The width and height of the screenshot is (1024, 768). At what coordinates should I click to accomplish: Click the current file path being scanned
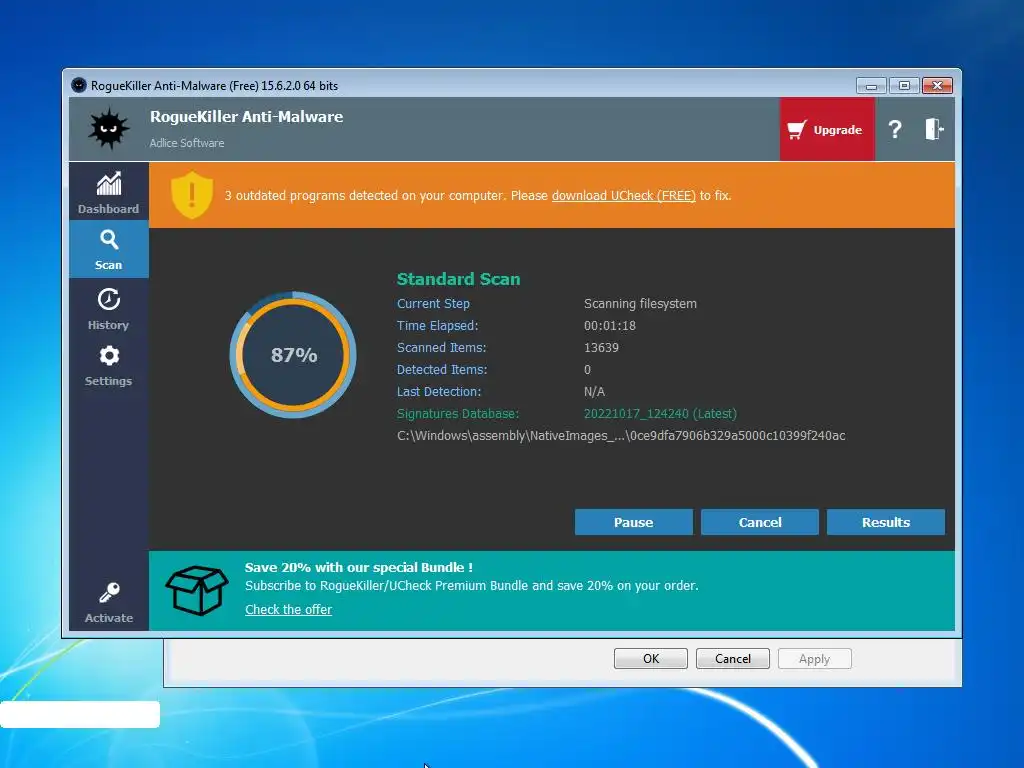click(621, 436)
